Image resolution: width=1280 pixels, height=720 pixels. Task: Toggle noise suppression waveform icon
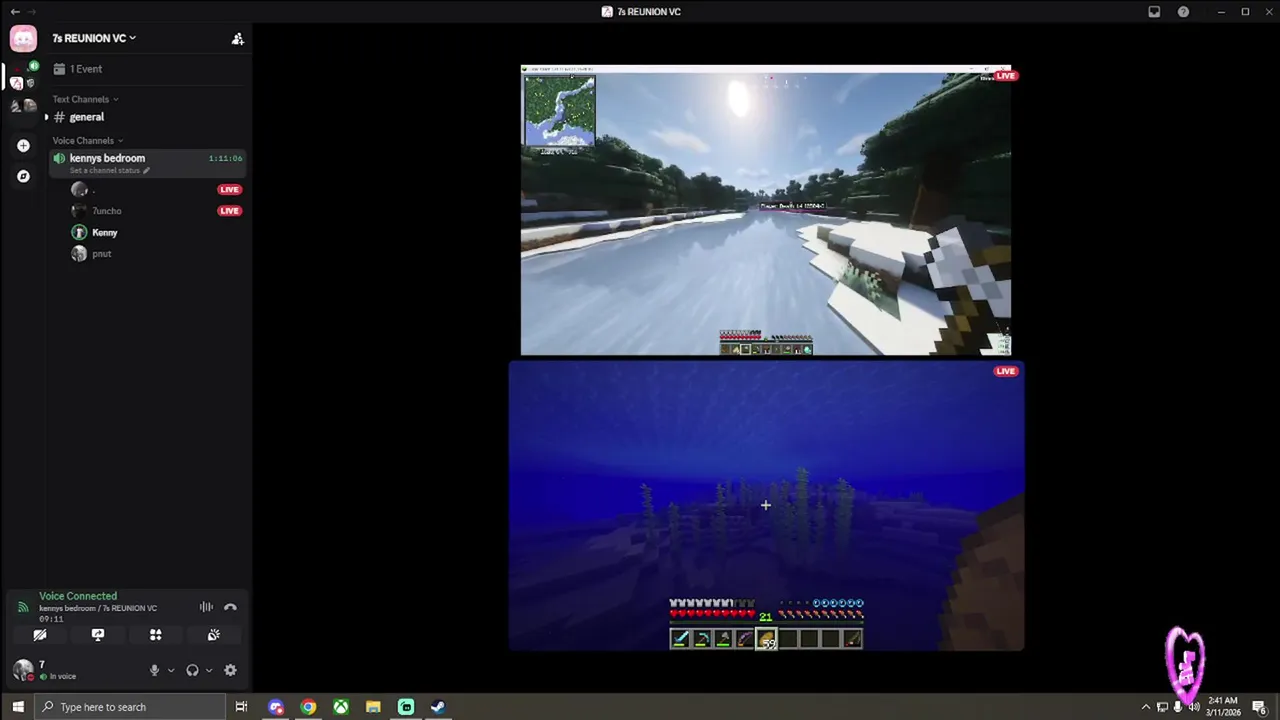click(206, 607)
